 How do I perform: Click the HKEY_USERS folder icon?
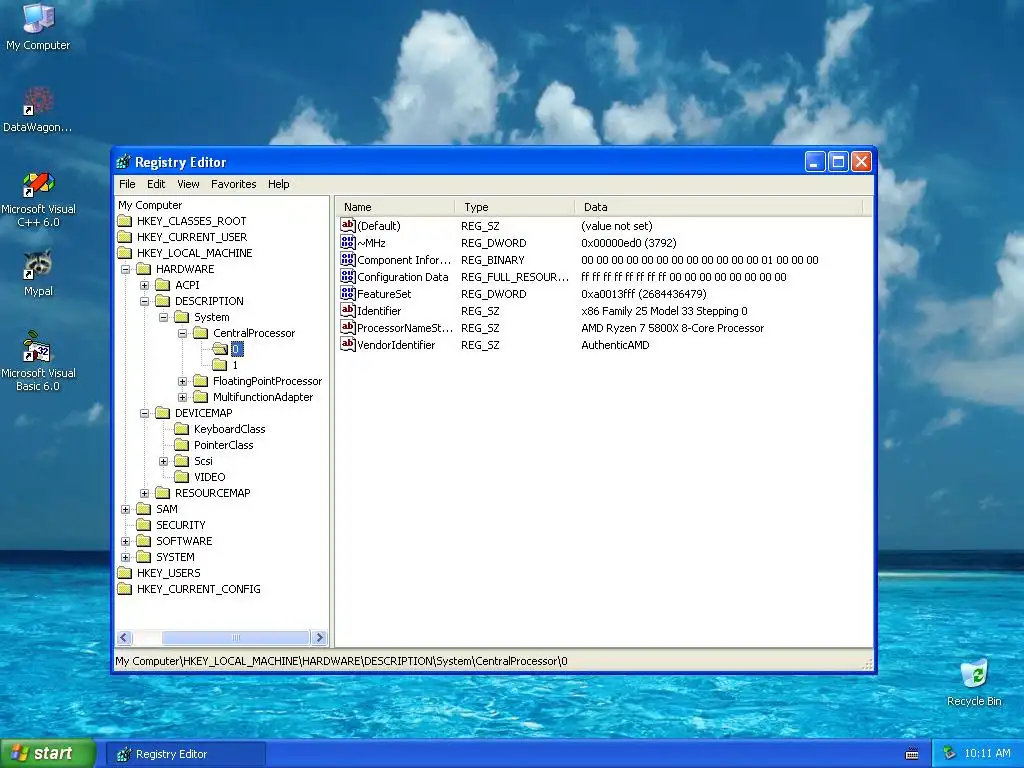125,573
